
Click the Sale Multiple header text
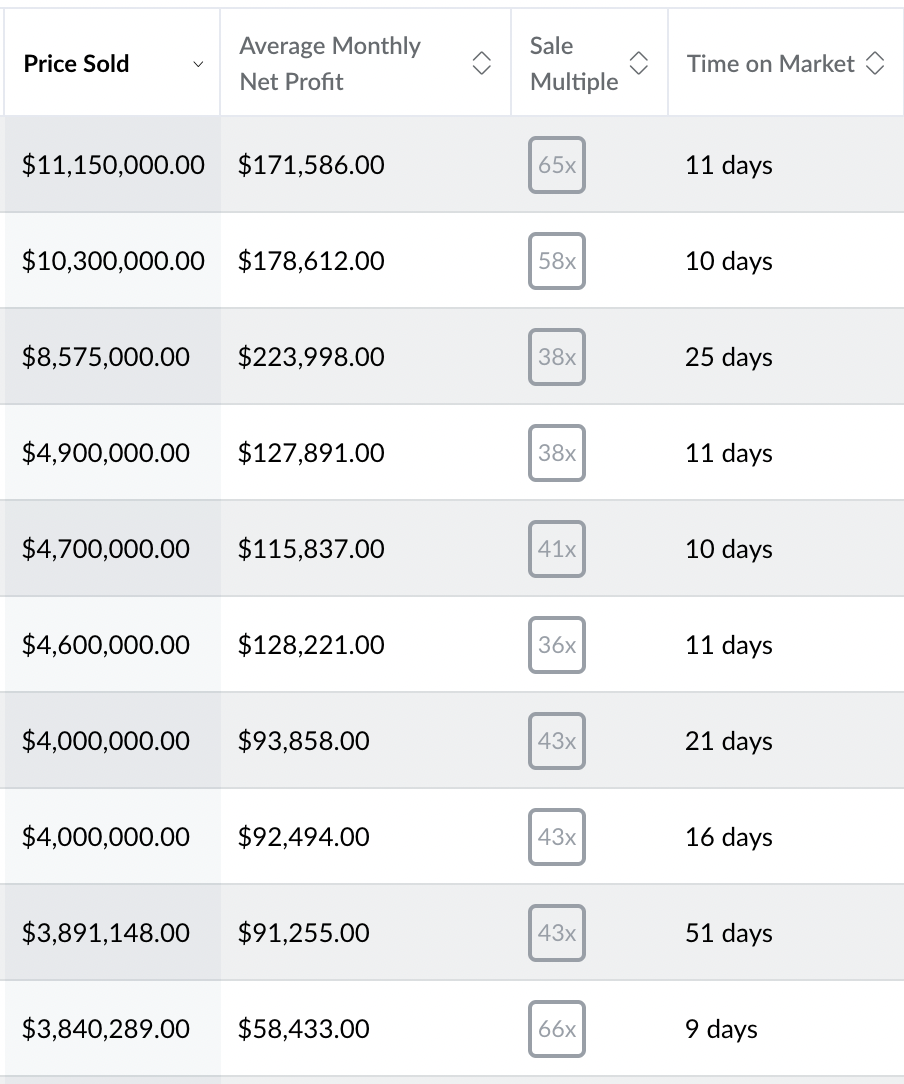pyautogui.click(x=574, y=64)
